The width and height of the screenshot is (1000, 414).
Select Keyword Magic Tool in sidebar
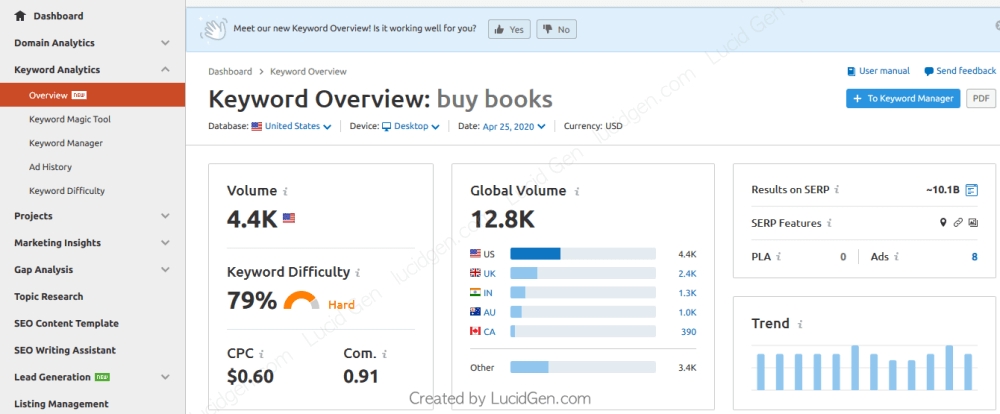click(x=70, y=119)
